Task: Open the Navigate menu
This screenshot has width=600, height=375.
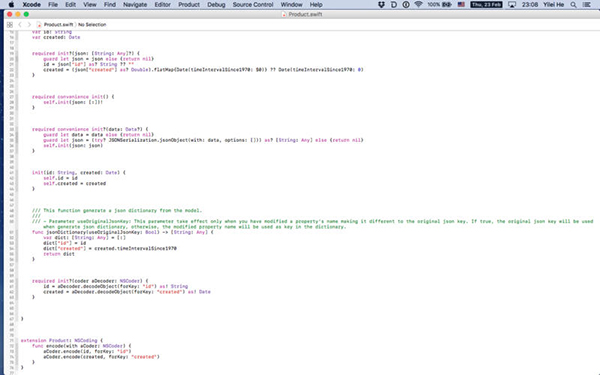Action: coord(135,5)
